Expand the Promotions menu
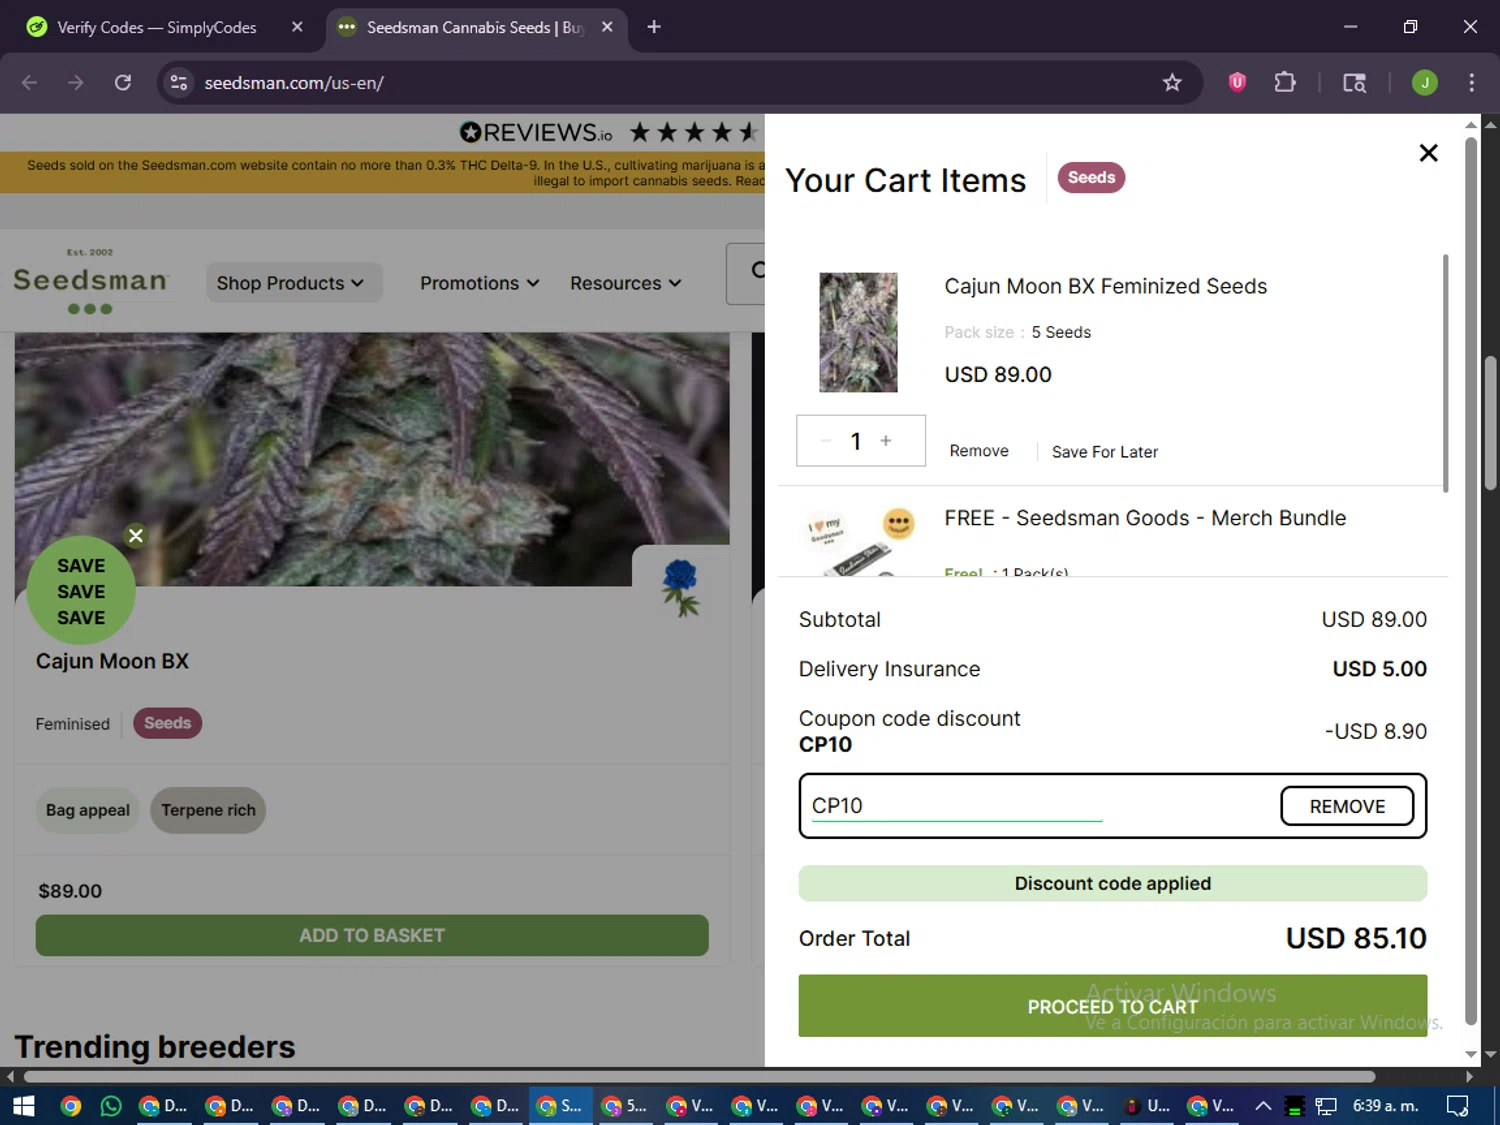Viewport: 1500px width, 1125px height. pos(480,283)
